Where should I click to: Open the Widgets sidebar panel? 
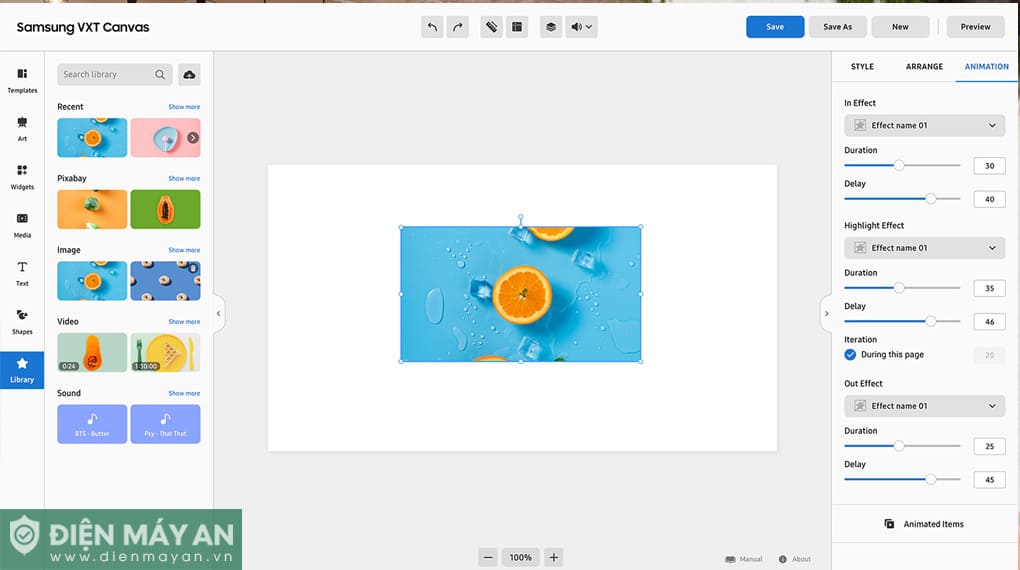(22, 176)
